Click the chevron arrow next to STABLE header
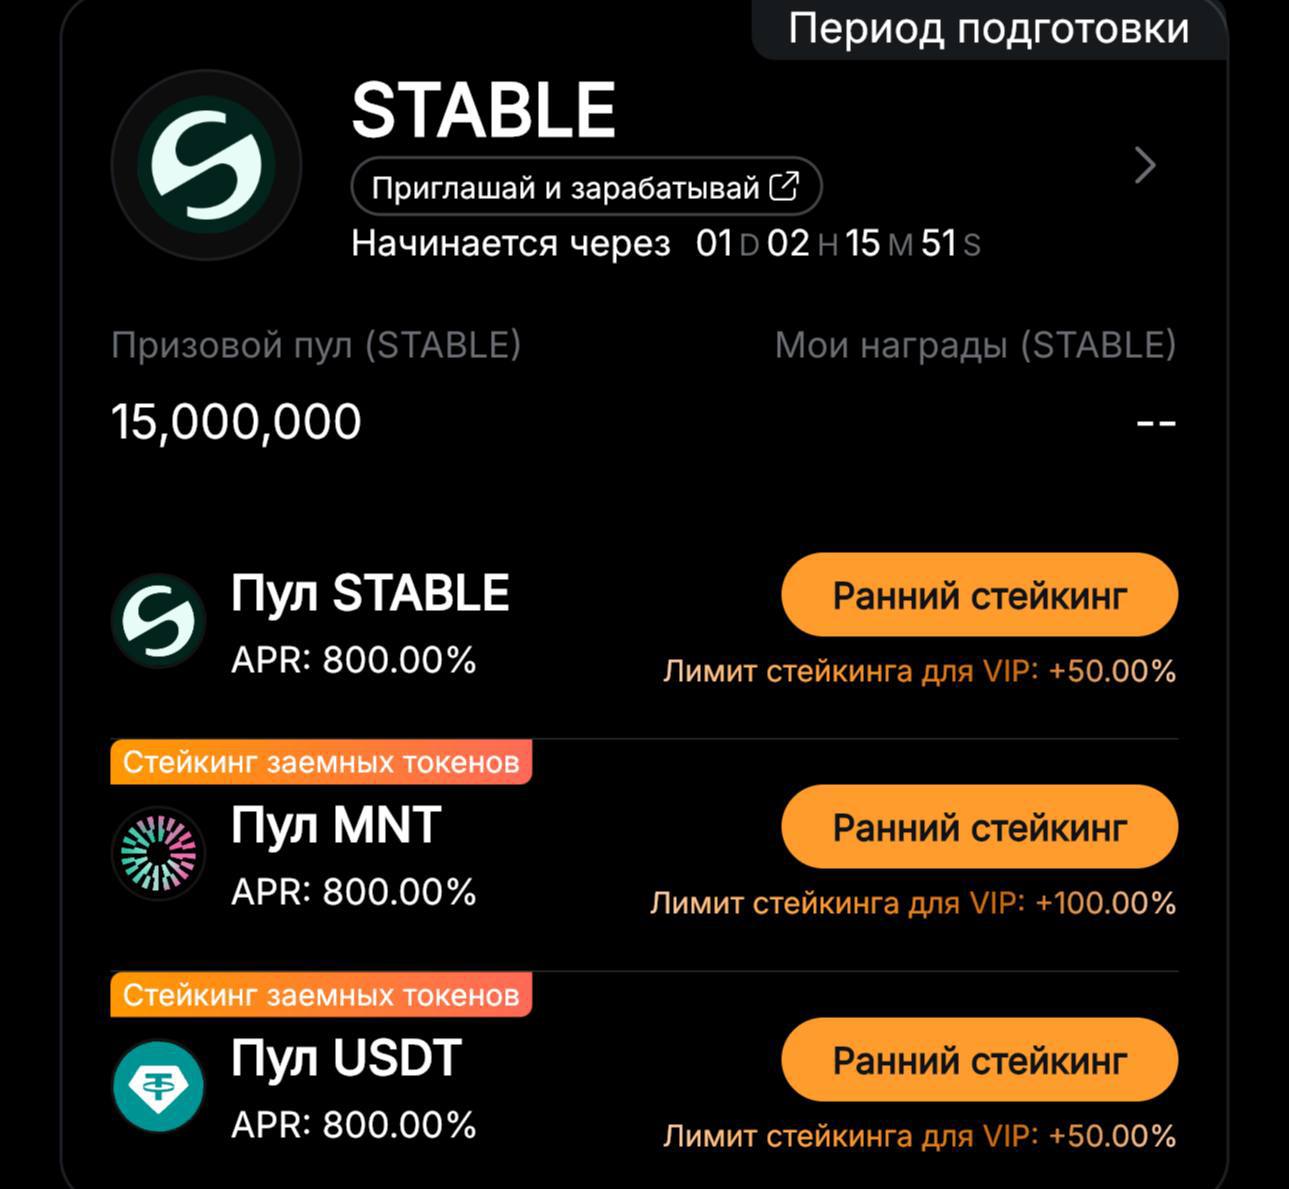This screenshot has width=1289, height=1189. click(x=1143, y=166)
